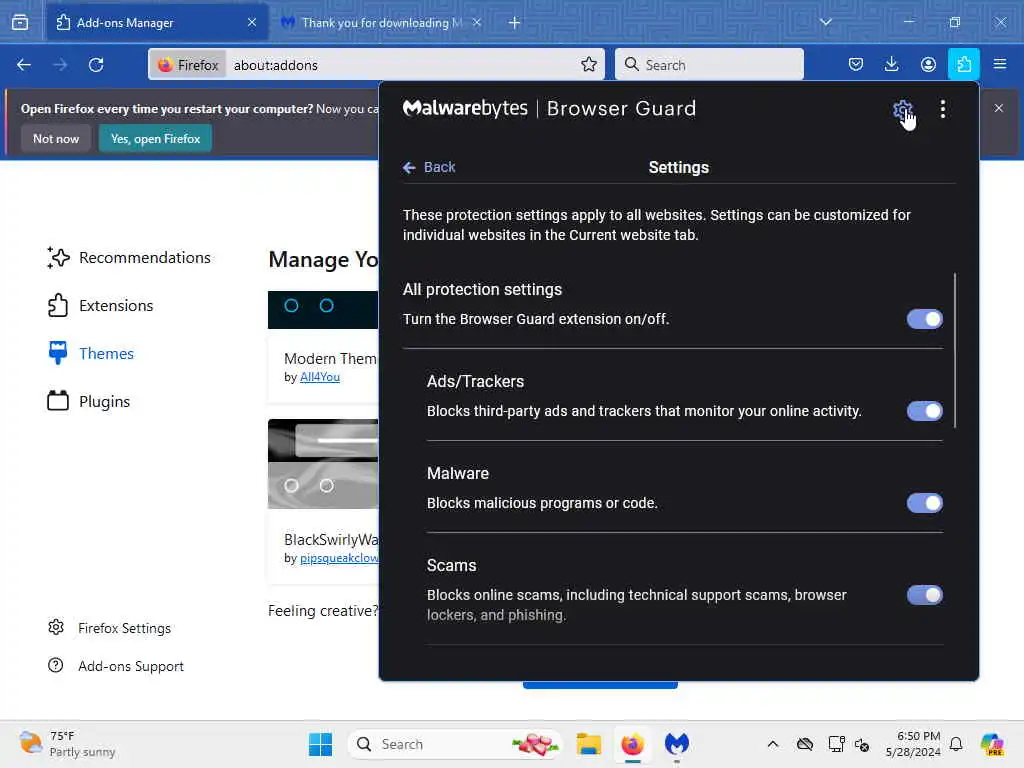The width and height of the screenshot is (1024, 768).
Task: Open pipsqueakclown author link
Action: pyautogui.click(x=339, y=558)
